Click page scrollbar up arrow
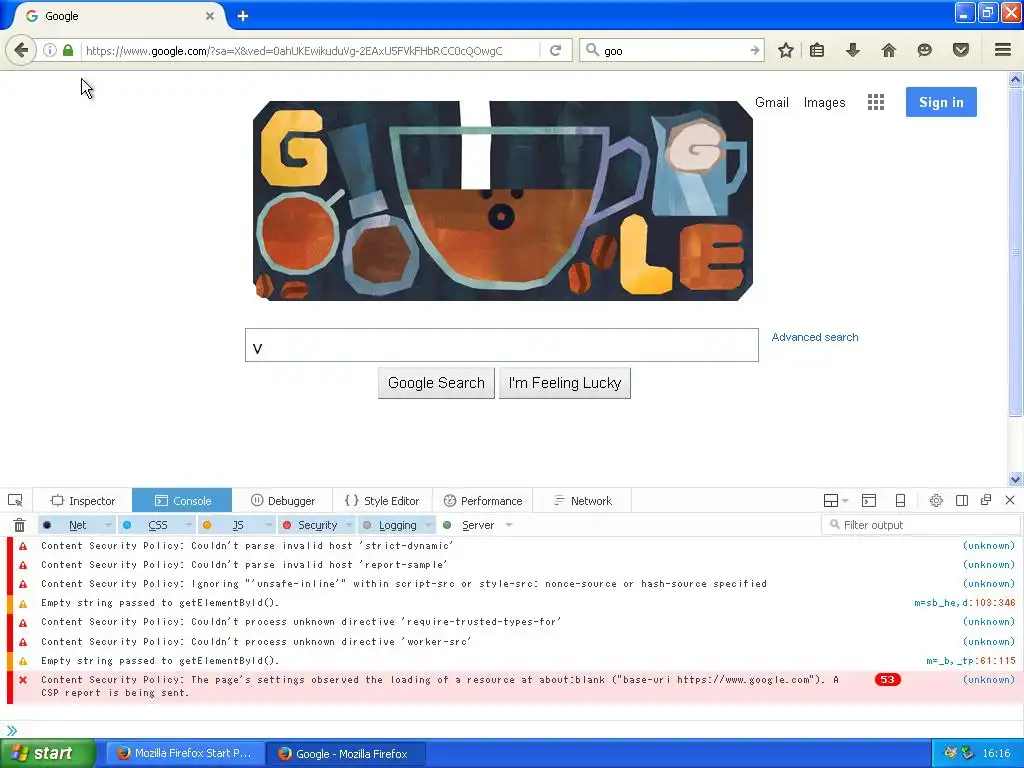The height and width of the screenshot is (768, 1024). pos(1015,80)
